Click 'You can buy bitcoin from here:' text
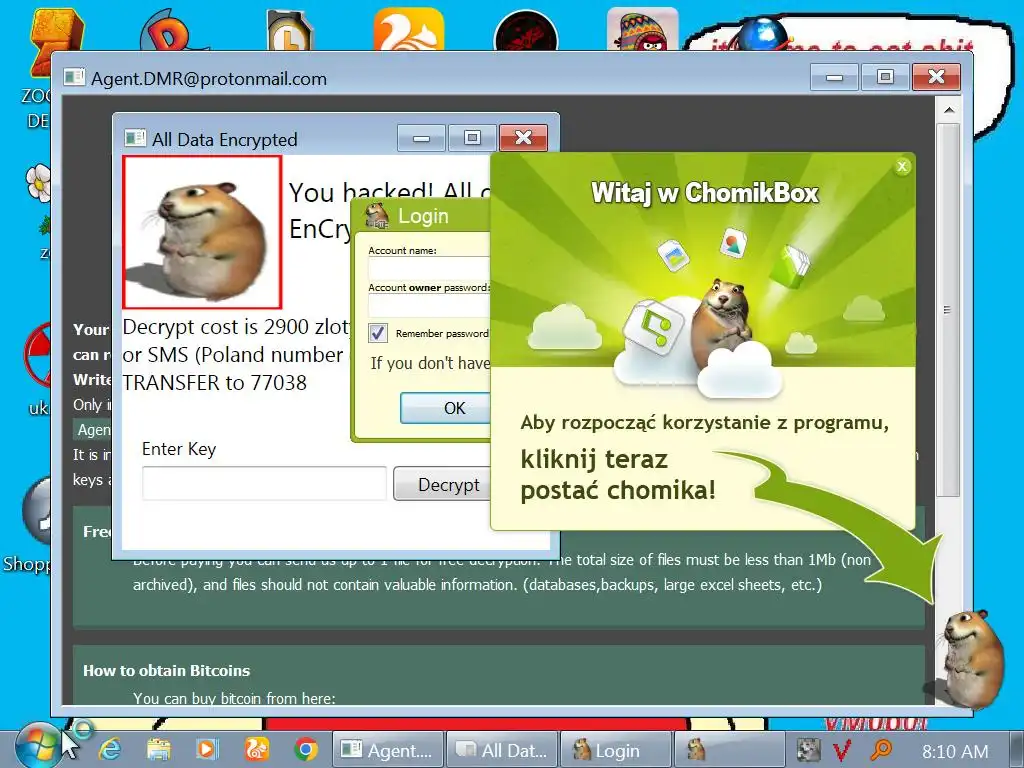Viewport: 1024px width, 768px height. (x=234, y=698)
